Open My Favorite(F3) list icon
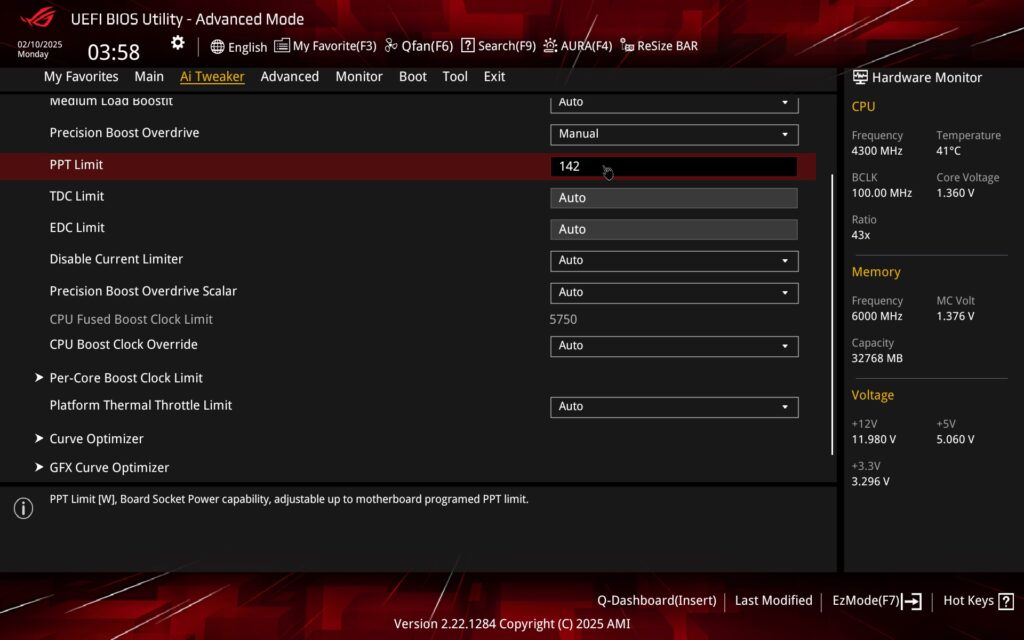This screenshot has width=1024, height=640. (282, 46)
